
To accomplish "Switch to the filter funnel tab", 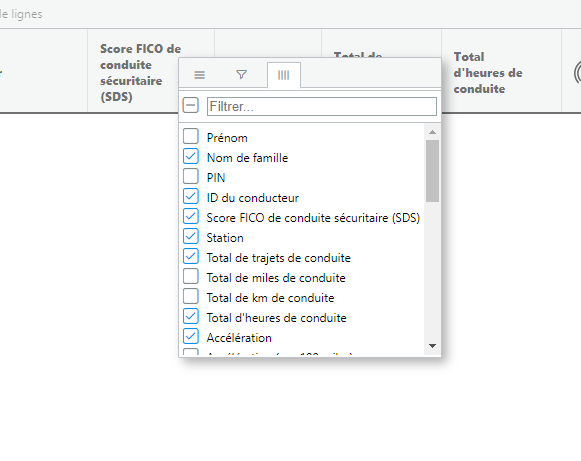I will coord(241,75).
